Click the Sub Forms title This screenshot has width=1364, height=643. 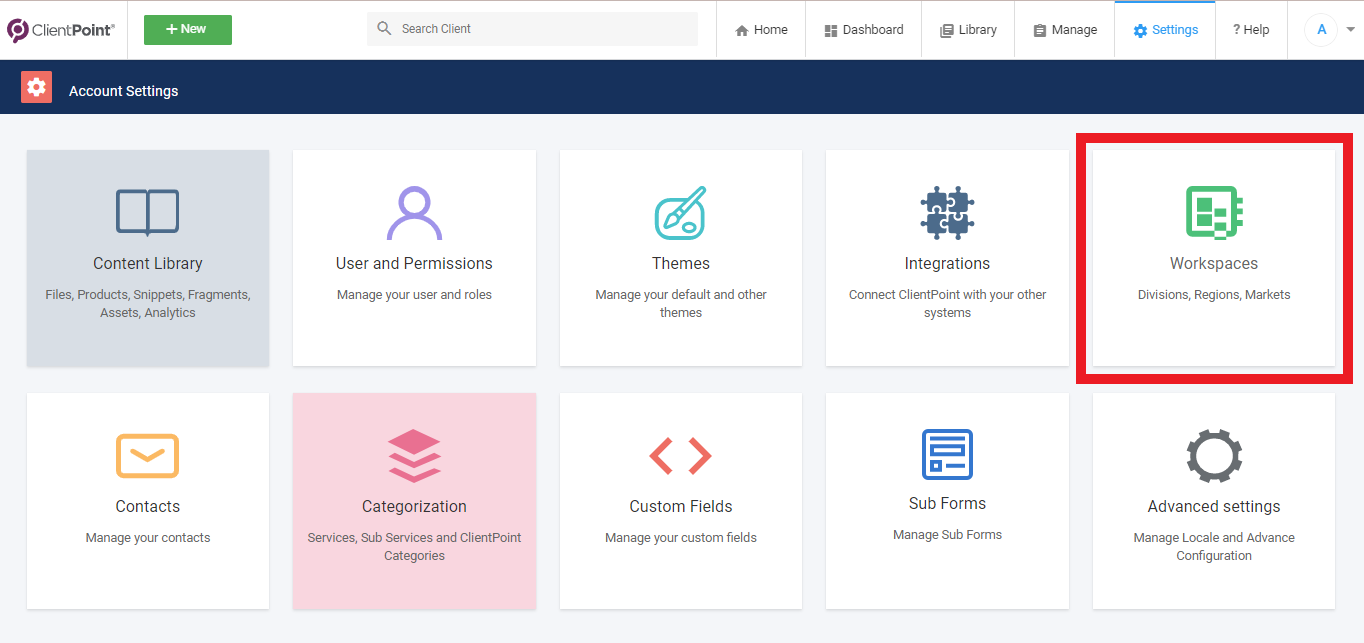947,504
